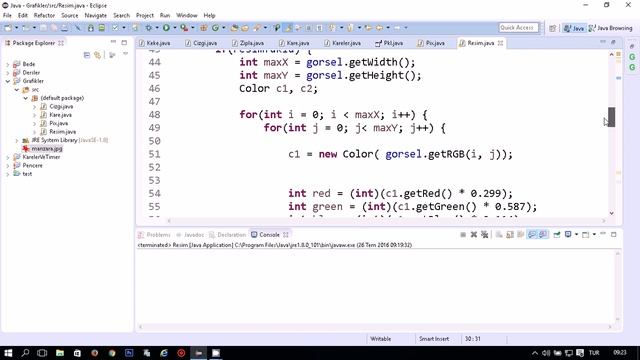This screenshot has width=640, height=360.
Task: Open File Explorer from the taskbar
Action: click(x=60, y=353)
